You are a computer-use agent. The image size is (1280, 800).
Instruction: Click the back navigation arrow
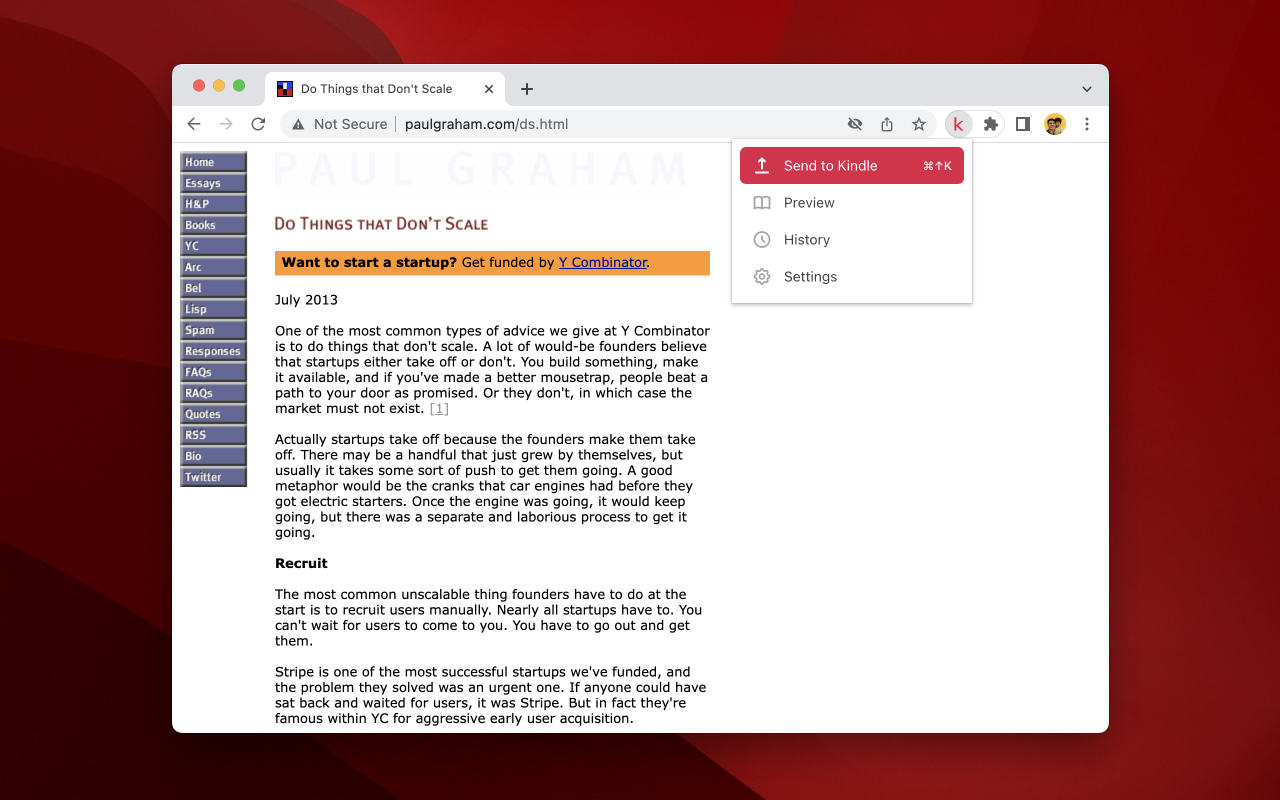click(x=194, y=124)
